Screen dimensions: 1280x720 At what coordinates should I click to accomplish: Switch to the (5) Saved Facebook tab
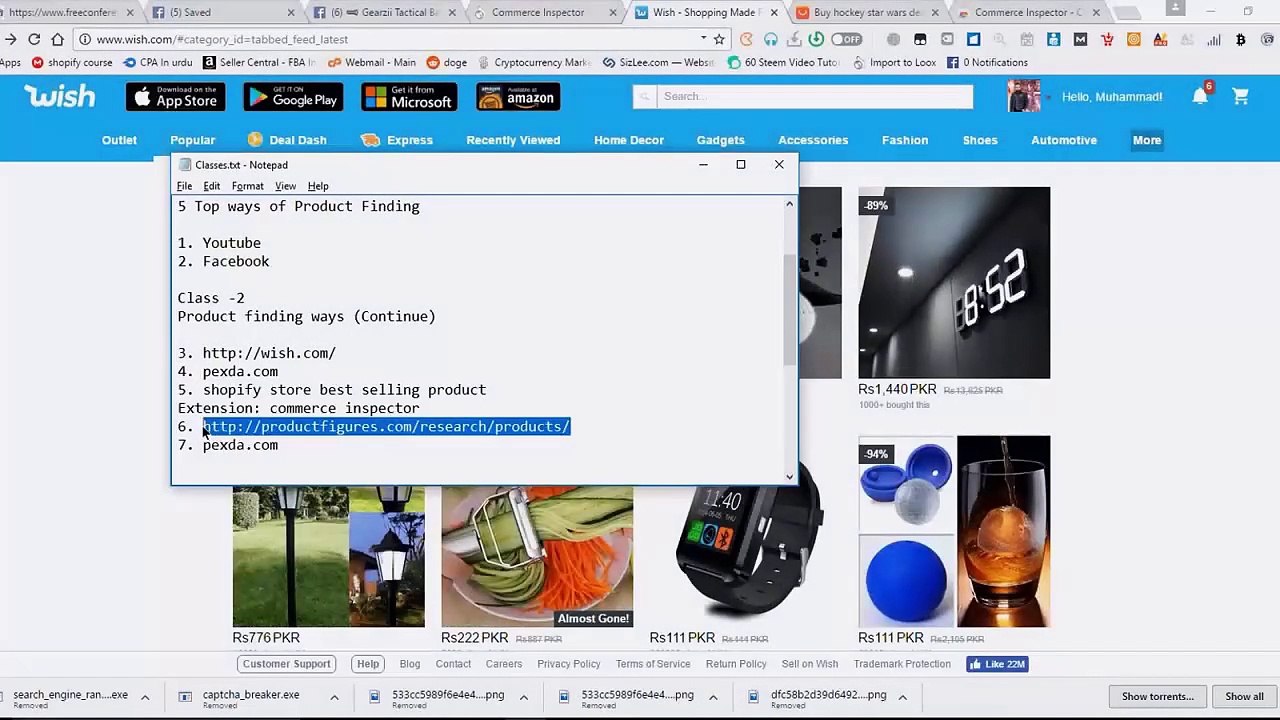click(x=222, y=13)
